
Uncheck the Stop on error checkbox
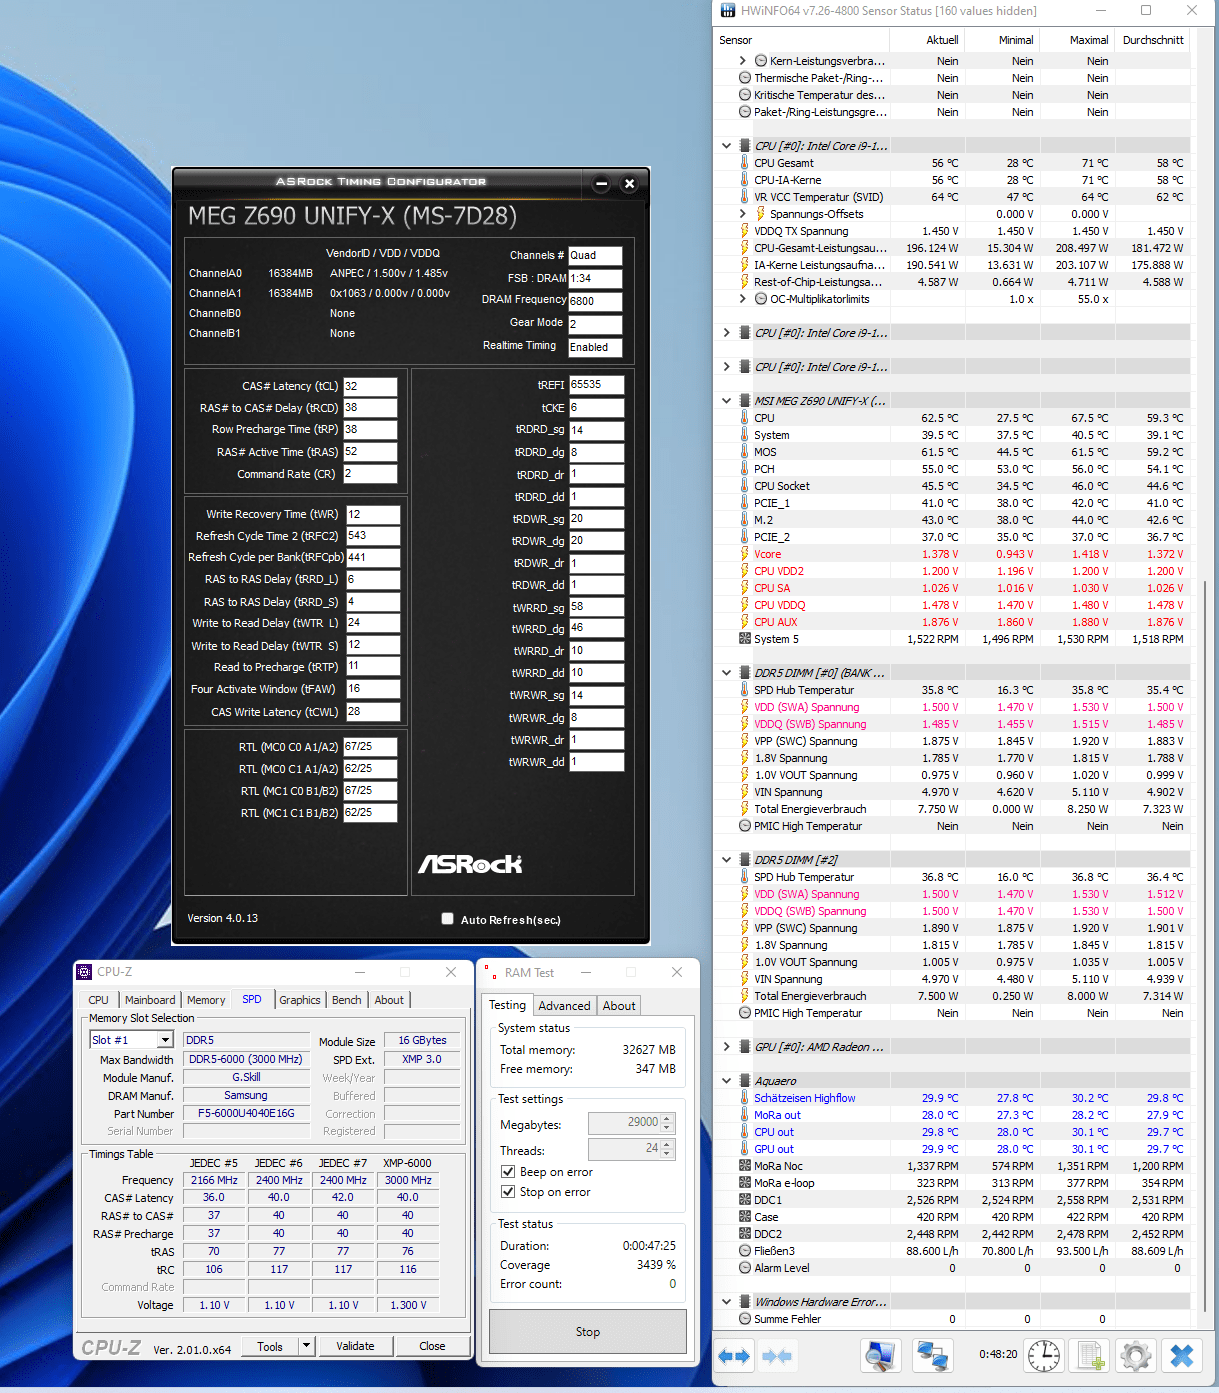[x=508, y=1192]
